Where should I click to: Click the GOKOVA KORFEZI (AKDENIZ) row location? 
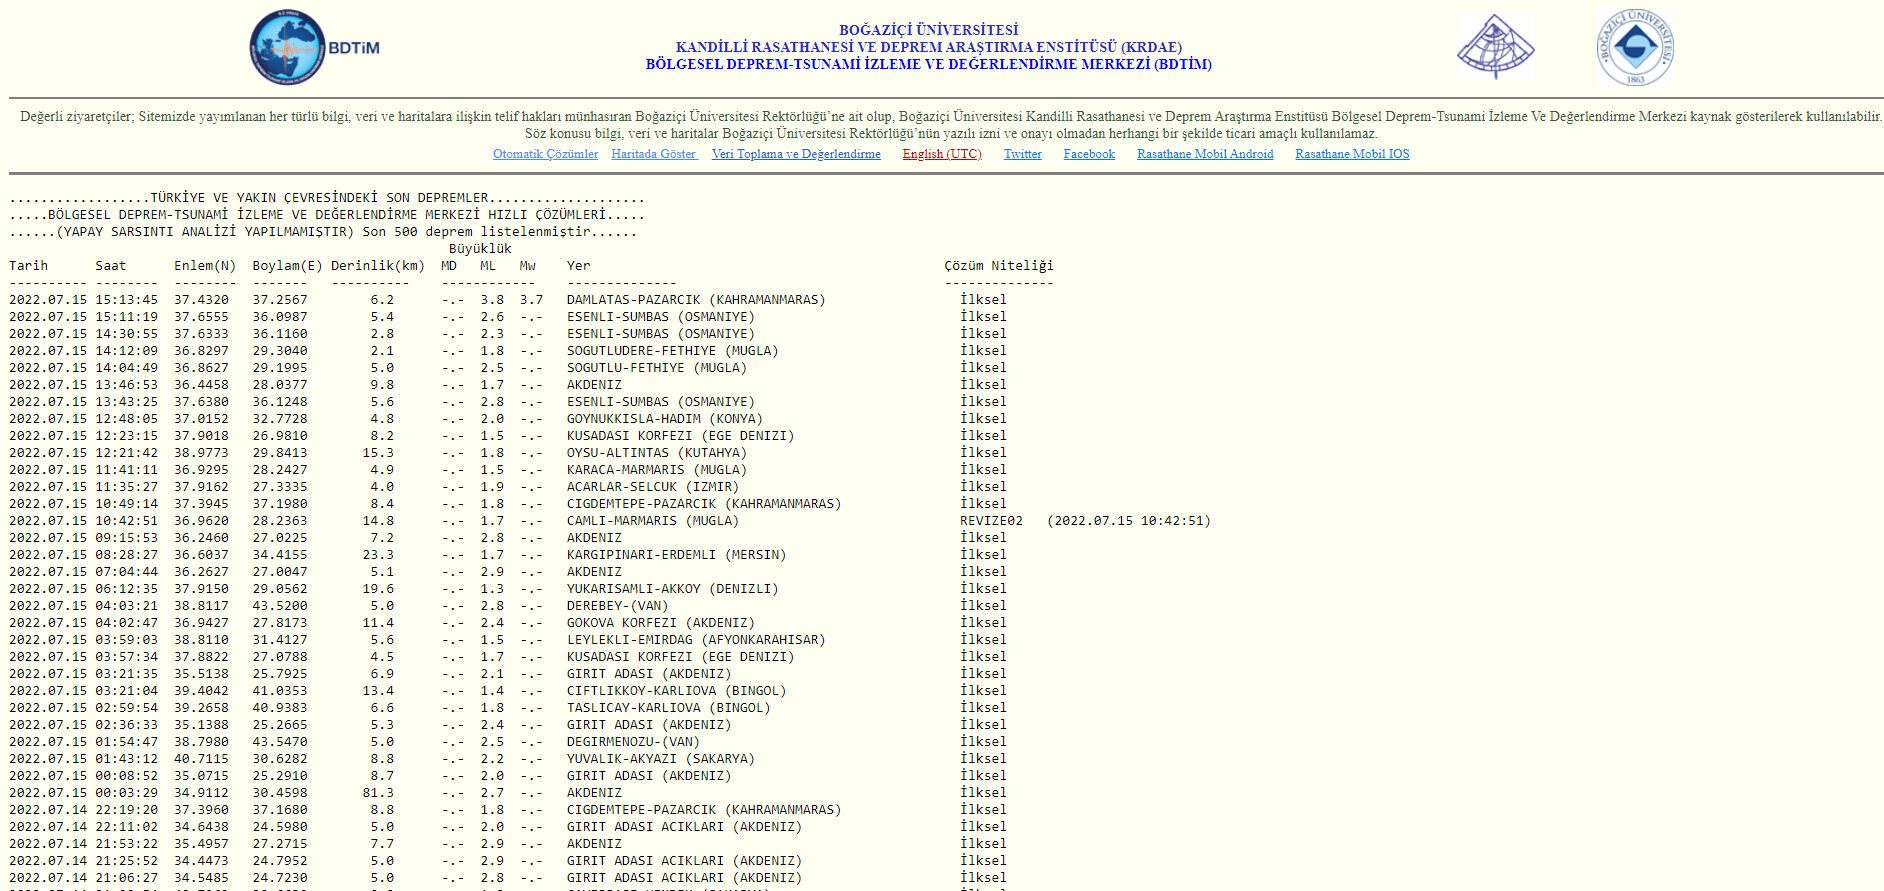661,623
